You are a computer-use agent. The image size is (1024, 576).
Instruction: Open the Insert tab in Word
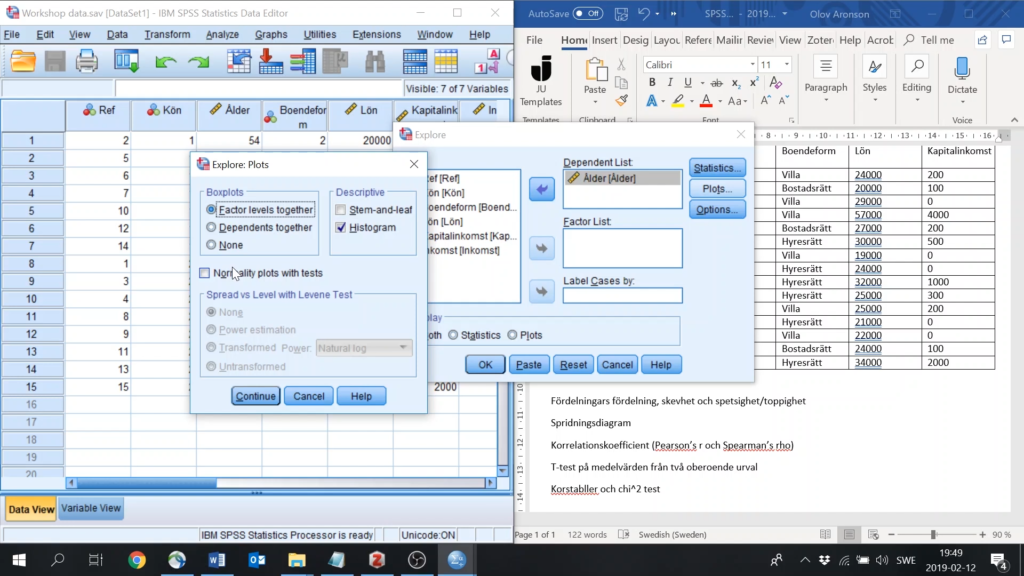604,40
